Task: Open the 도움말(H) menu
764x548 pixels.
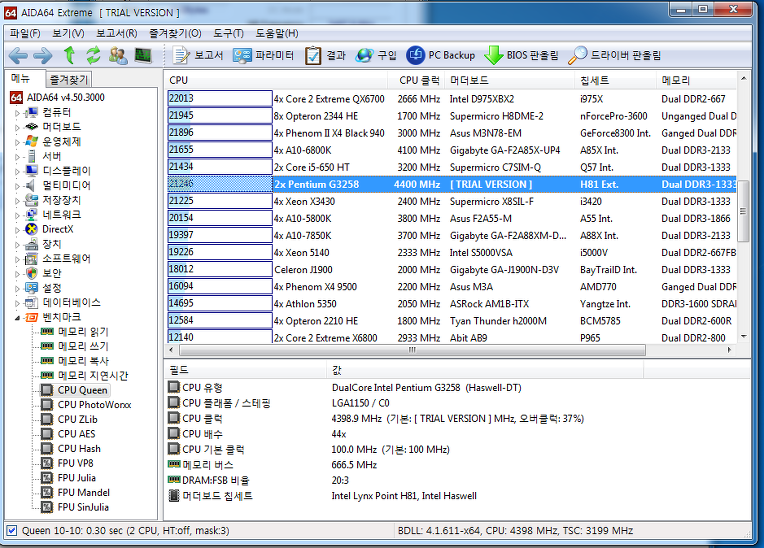Action: tap(277, 33)
